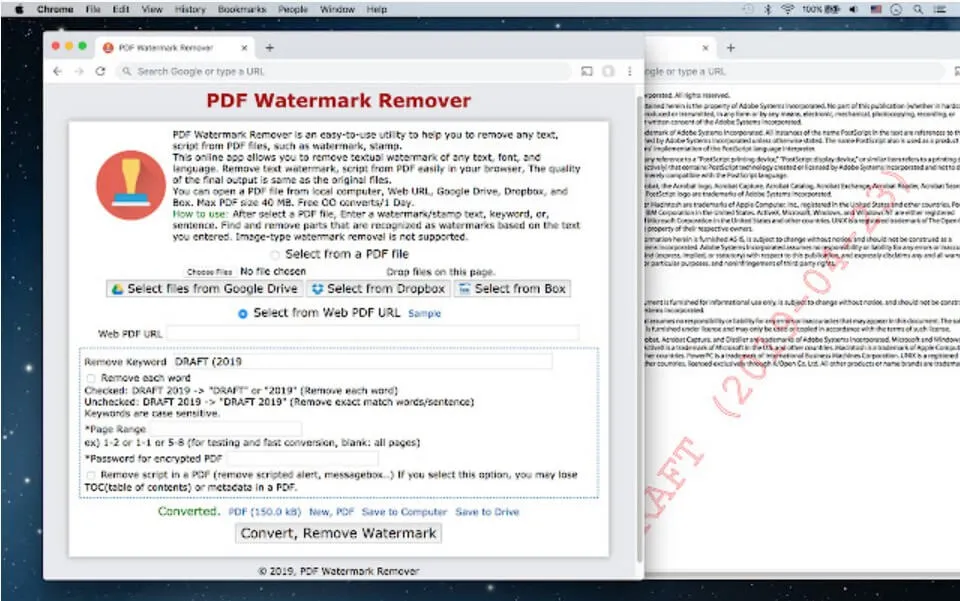Click the Google Drive icon on the upload button
Viewport: 960px width, 601px height.
click(x=117, y=289)
